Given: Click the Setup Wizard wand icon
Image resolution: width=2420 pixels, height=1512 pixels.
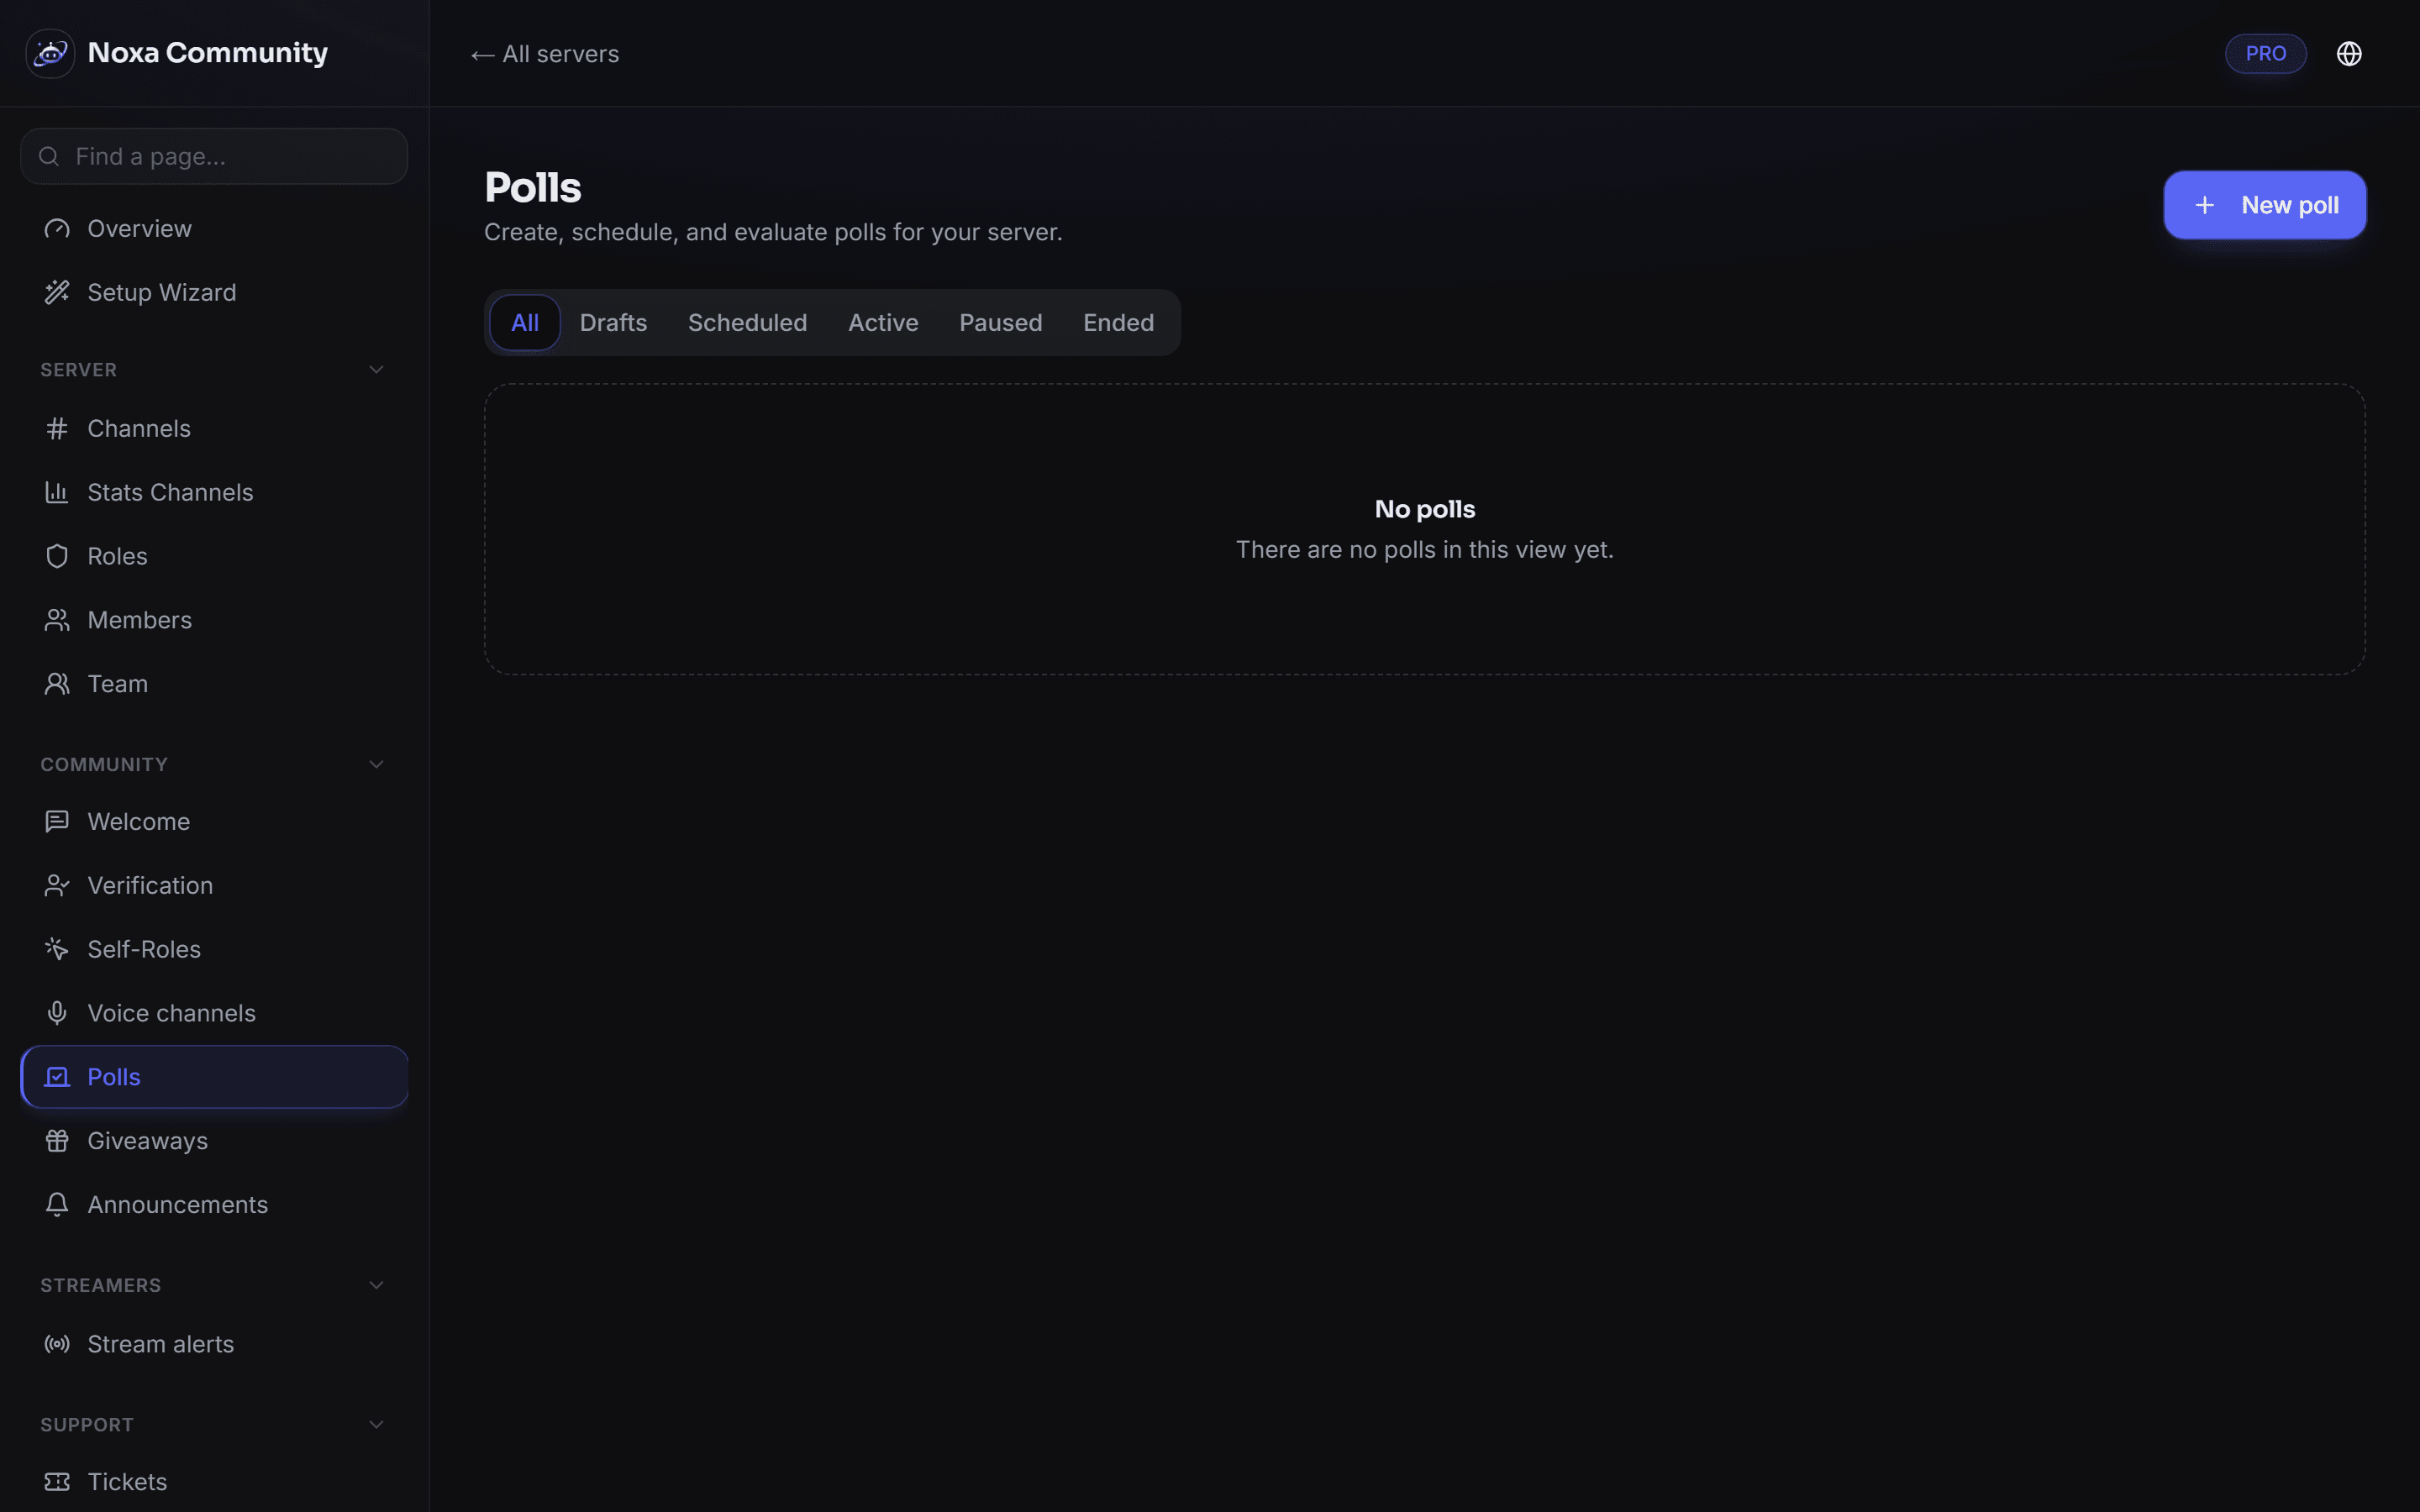Looking at the screenshot, I should tap(57, 293).
